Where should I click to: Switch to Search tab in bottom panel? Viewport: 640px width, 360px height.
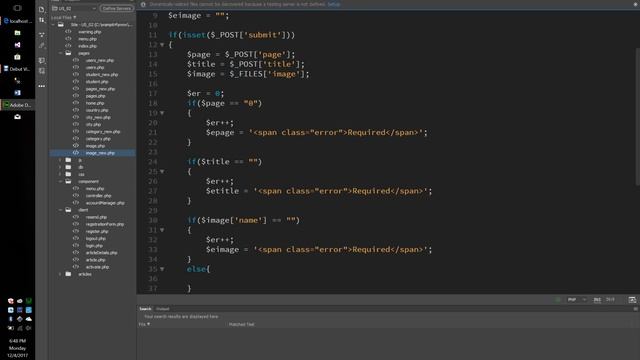145,309
